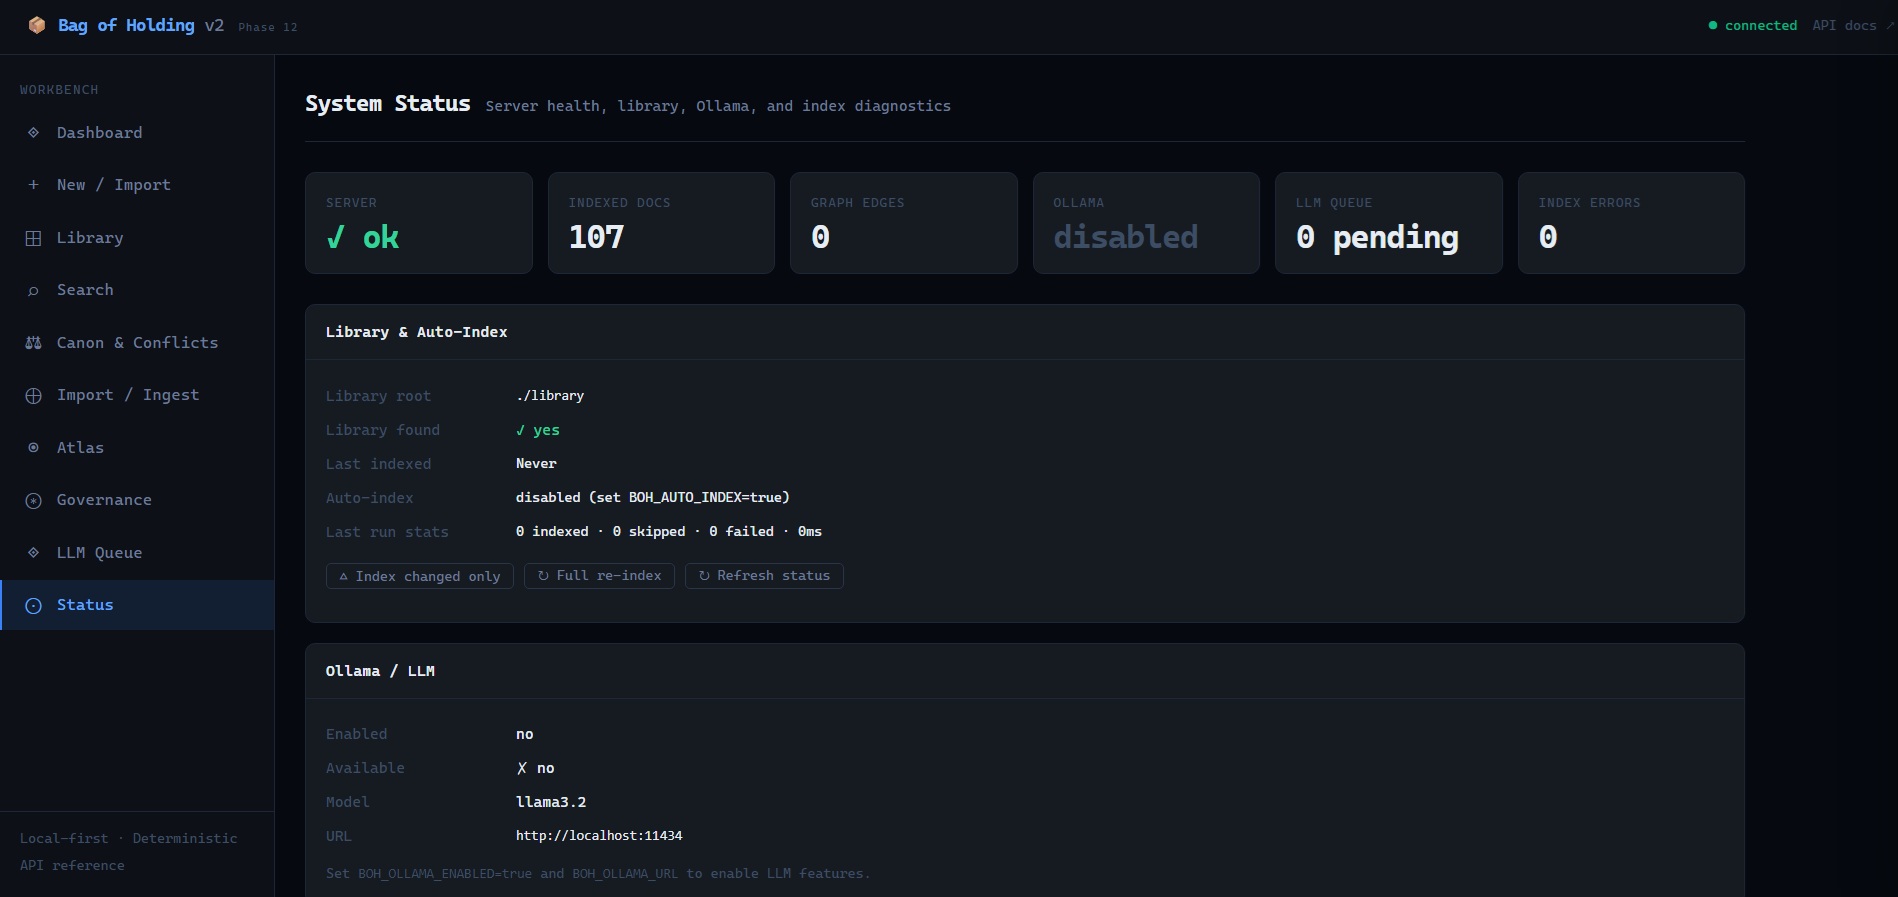Click Index changed only button
1898x897 pixels.
click(420, 576)
